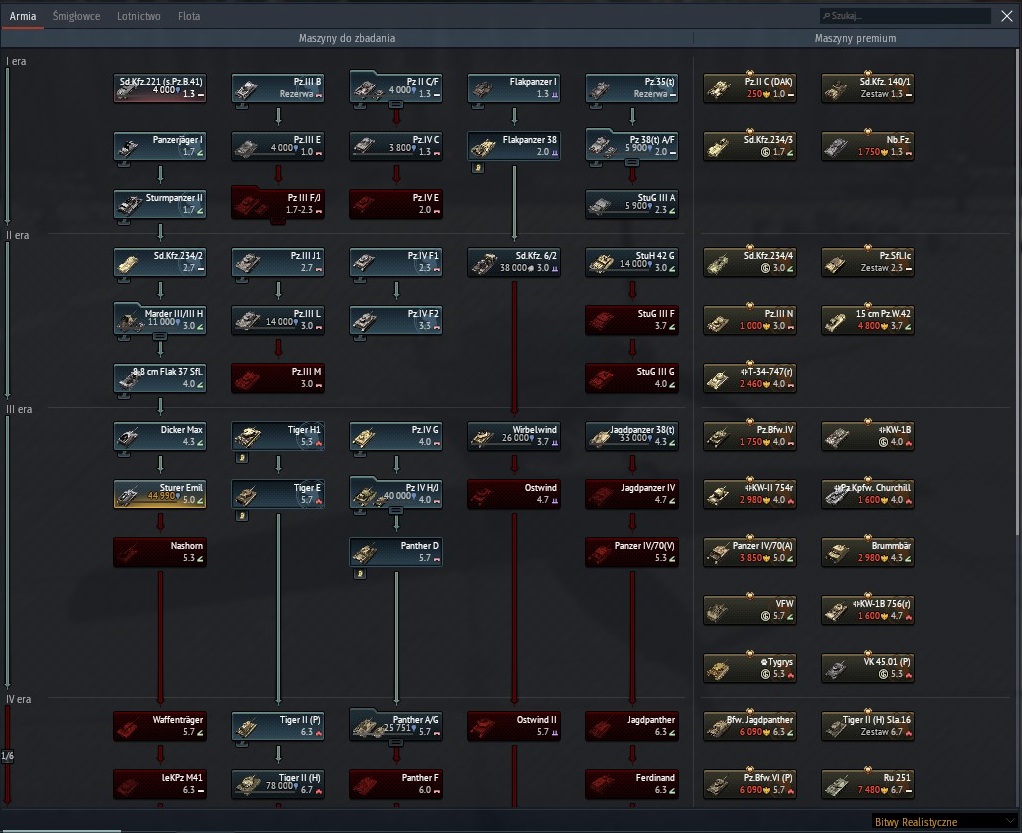This screenshot has height=833, width=1022.
Task: Select premium Brummbär
Action: point(868,552)
